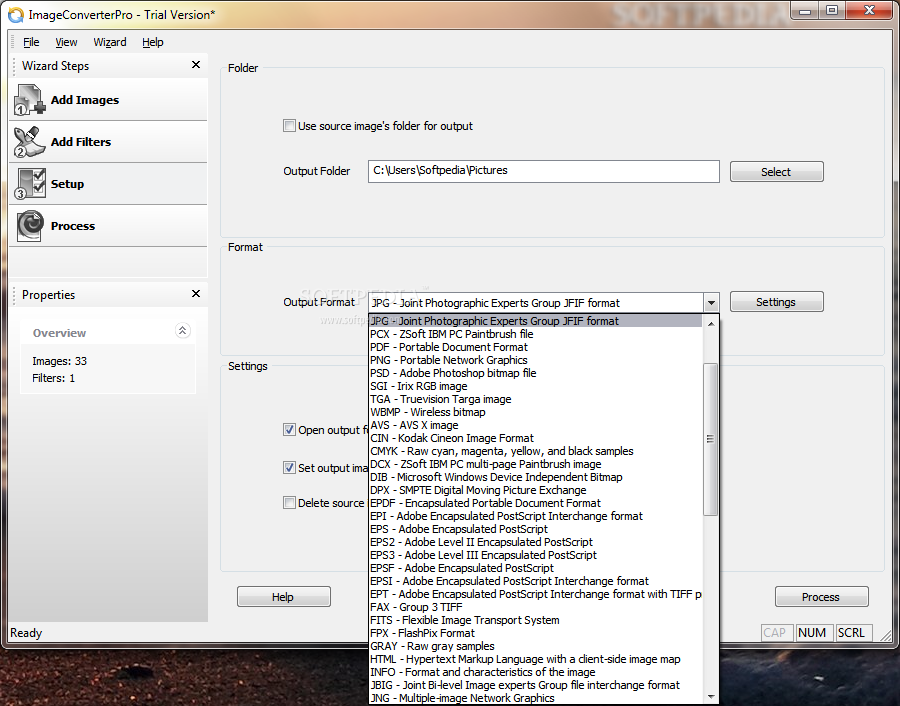The width and height of the screenshot is (900, 706).
Task: Close the Output Format dropdown arrow
Action: (x=711, y=302)
